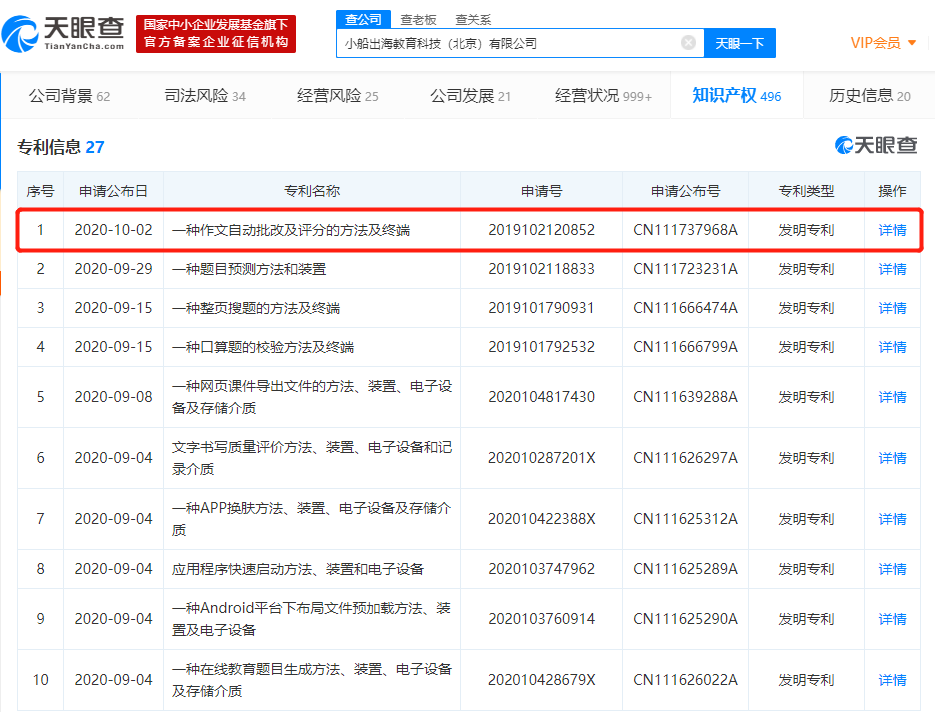Image resolution: width=935 pixels, height=712 pixels.
Task: Click the 申请公布日 column header
Action: pyautogui.click(x=113, y=191)
